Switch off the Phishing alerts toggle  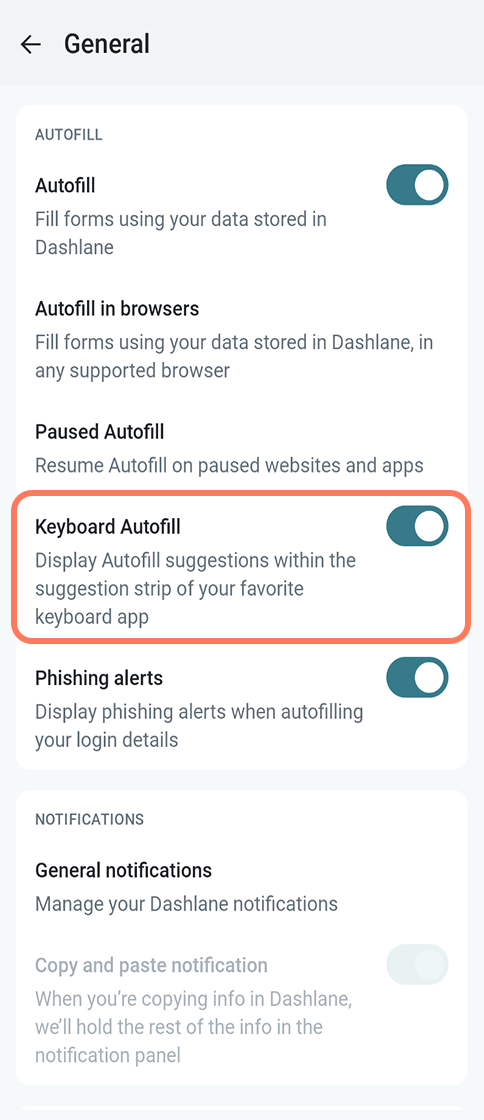(417, 677)
